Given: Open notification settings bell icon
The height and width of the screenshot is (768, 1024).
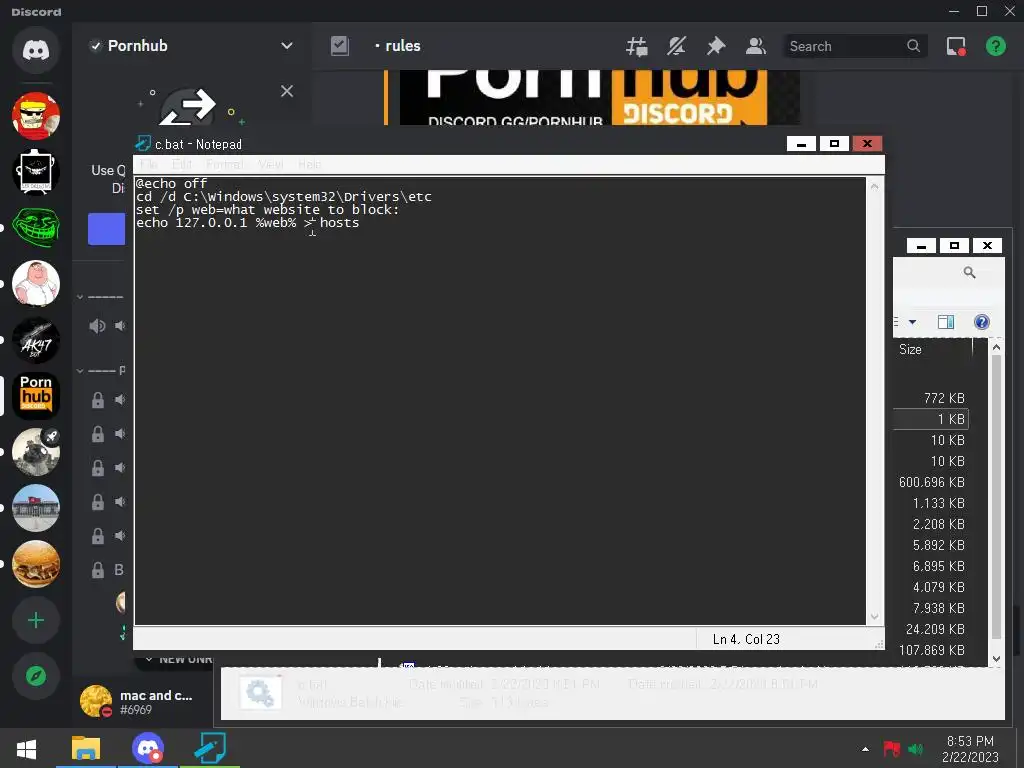Looking at the screenshot, I should [x=677, y=46].
